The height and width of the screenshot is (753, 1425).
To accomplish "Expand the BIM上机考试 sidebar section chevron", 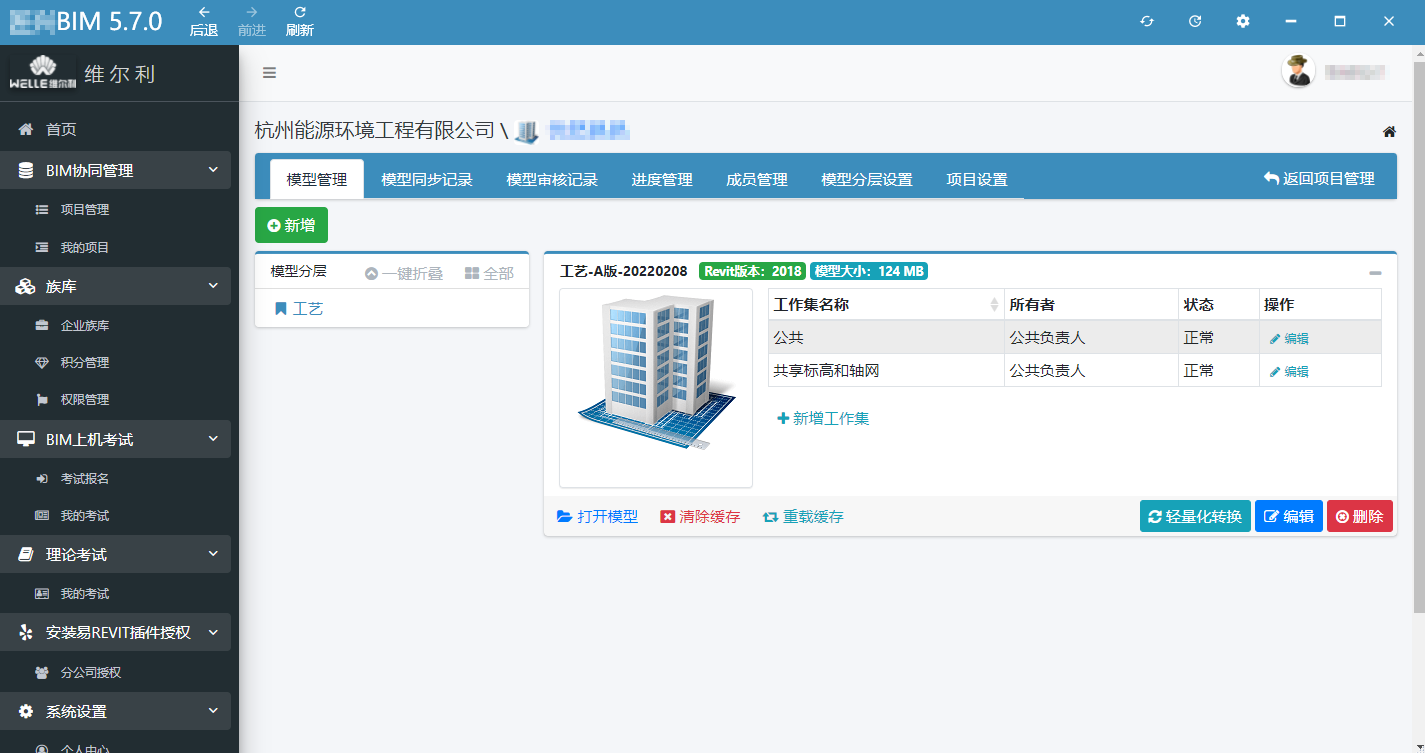I will [x=213, y=440].
